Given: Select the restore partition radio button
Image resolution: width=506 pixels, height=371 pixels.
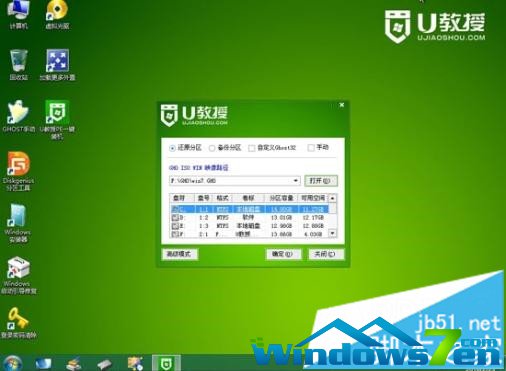Looking at the screenshot, I should click(x=172, y=148).
